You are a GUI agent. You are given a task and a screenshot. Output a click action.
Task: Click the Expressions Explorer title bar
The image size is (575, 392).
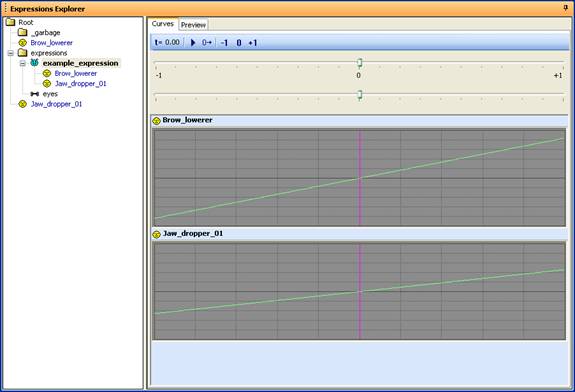[288, 8]
